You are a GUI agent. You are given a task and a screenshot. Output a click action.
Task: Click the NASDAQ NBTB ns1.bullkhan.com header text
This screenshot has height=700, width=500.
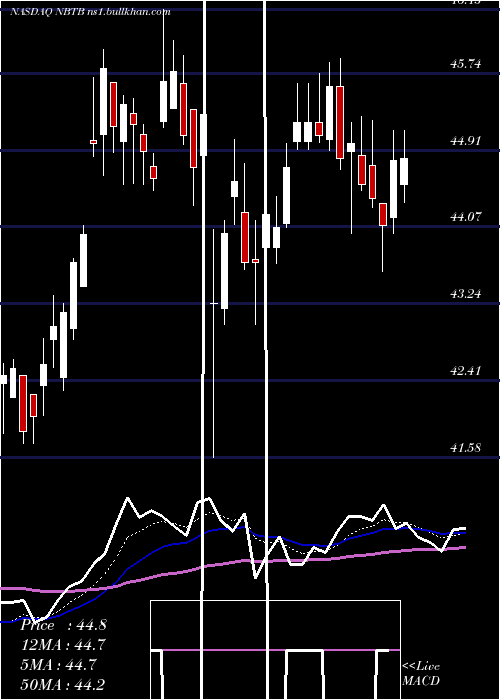[x=90, y=12]
